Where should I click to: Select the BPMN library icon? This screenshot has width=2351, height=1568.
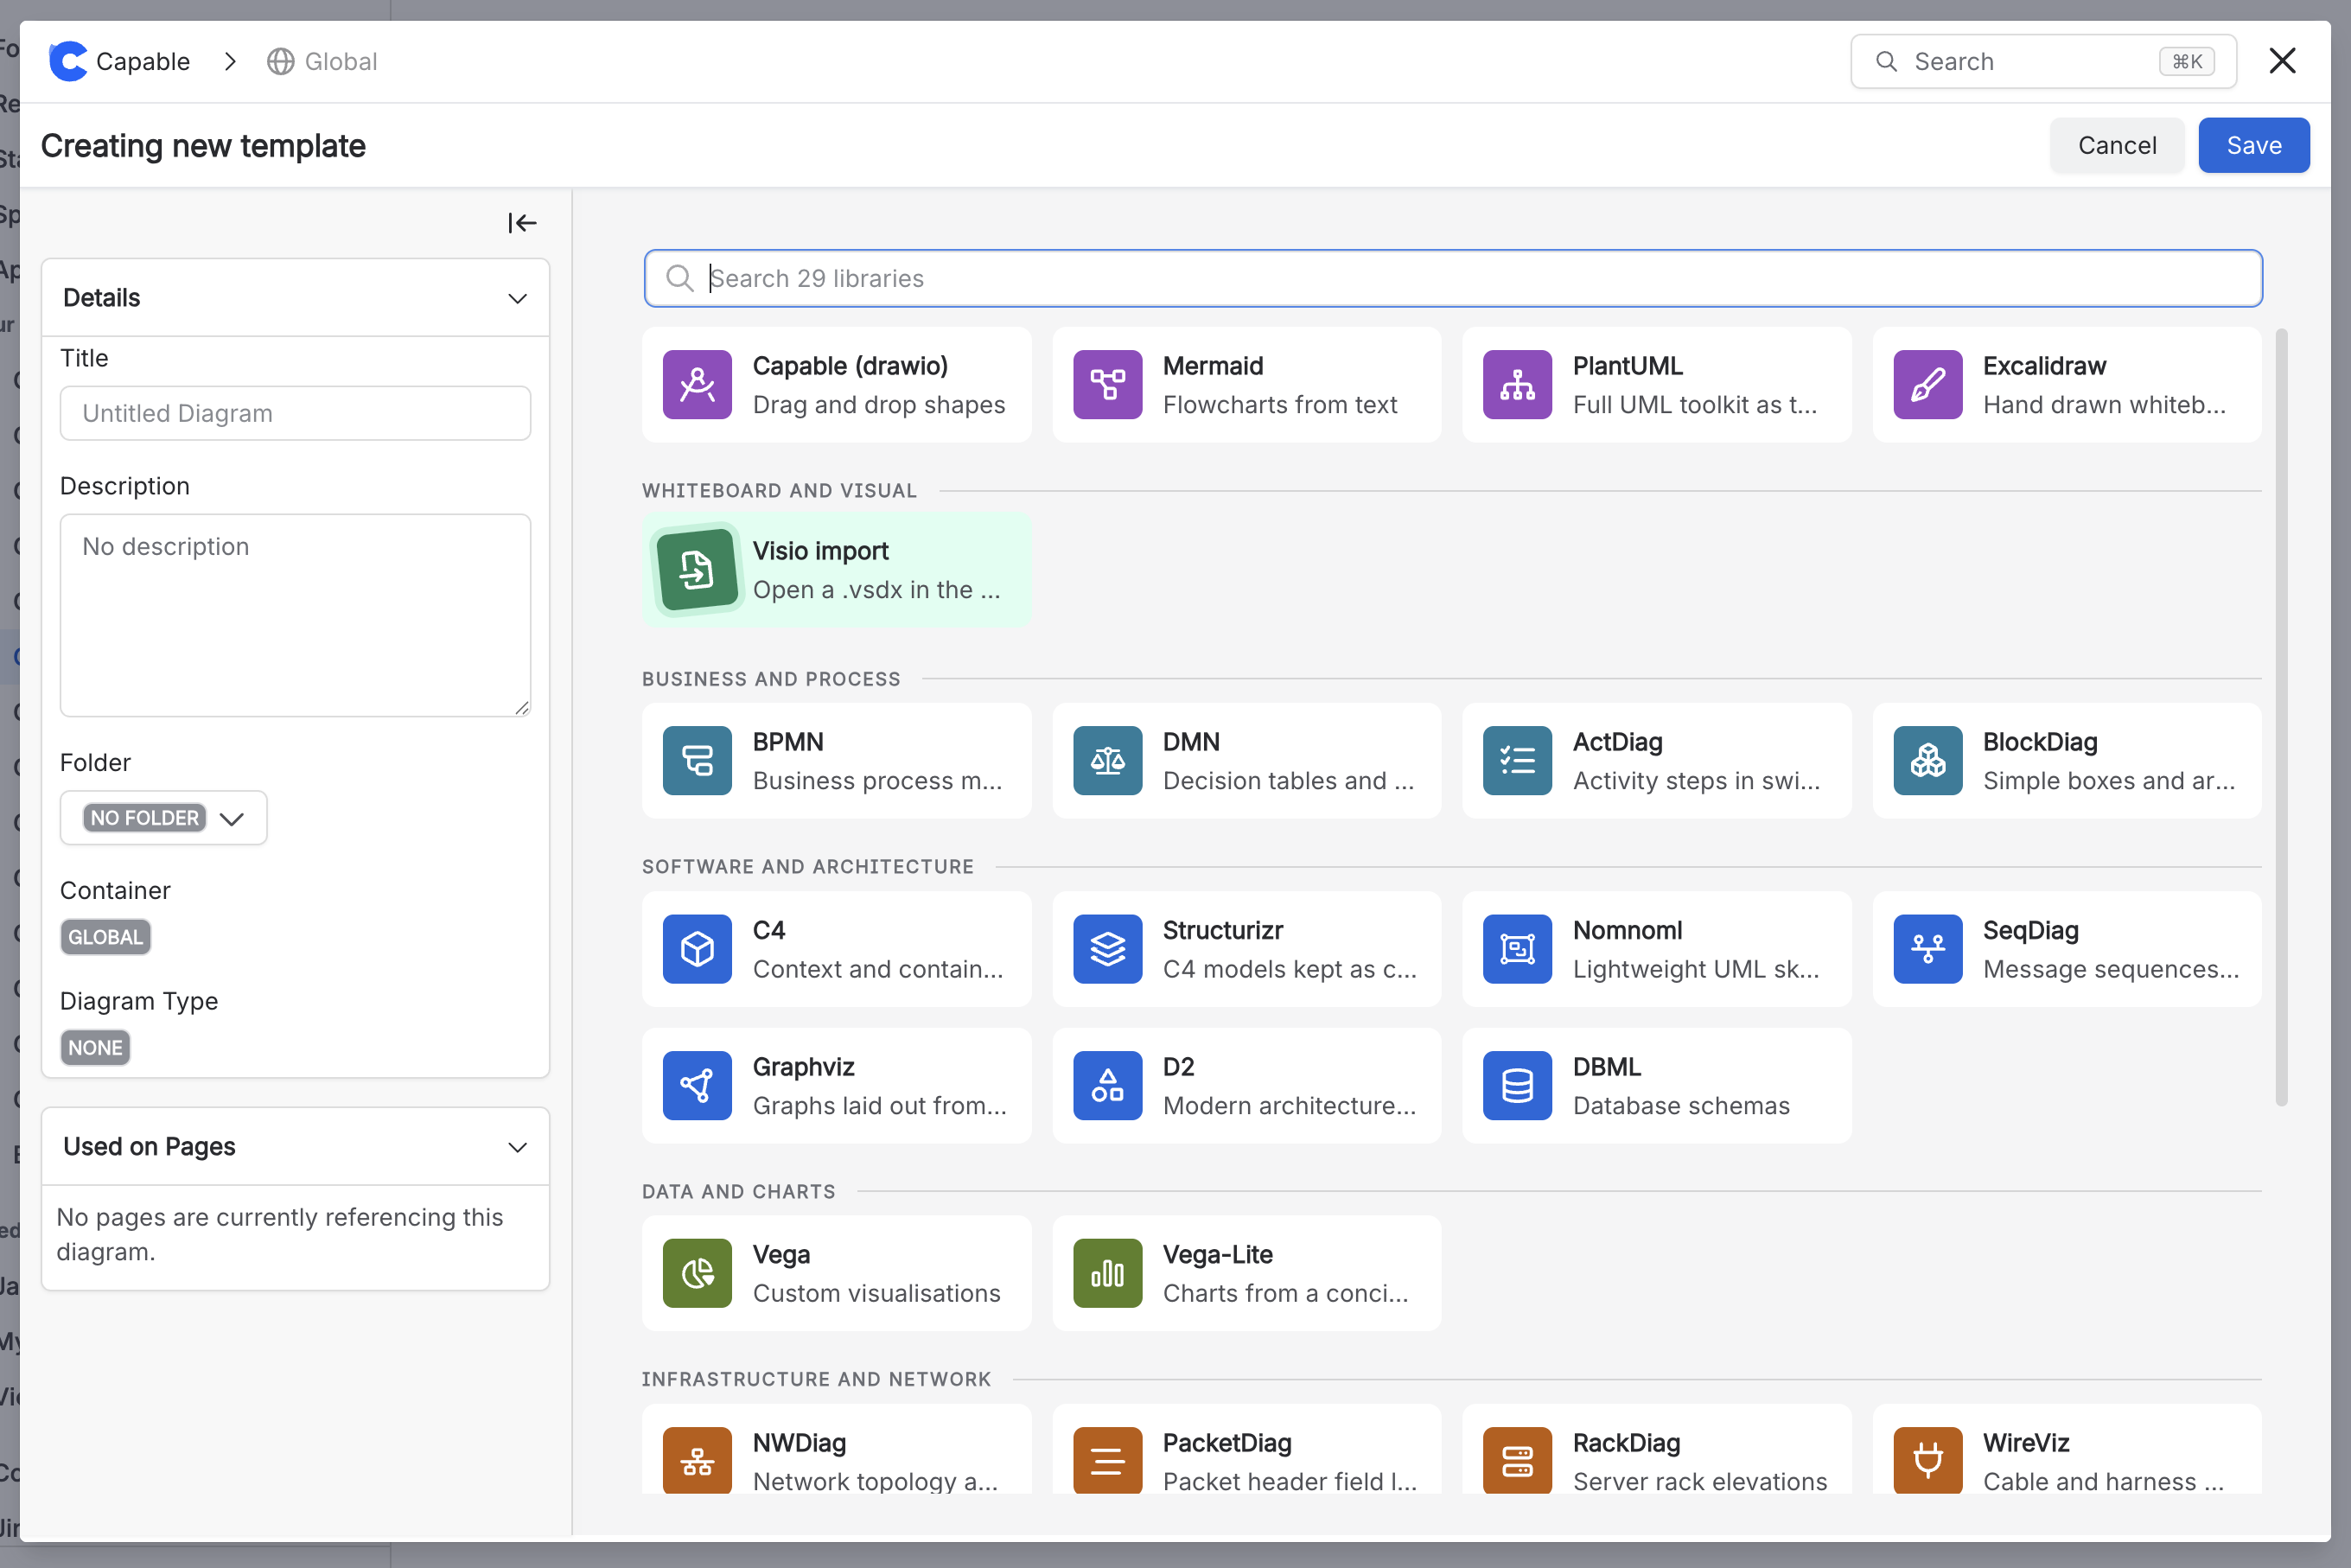tap(697, 760)
